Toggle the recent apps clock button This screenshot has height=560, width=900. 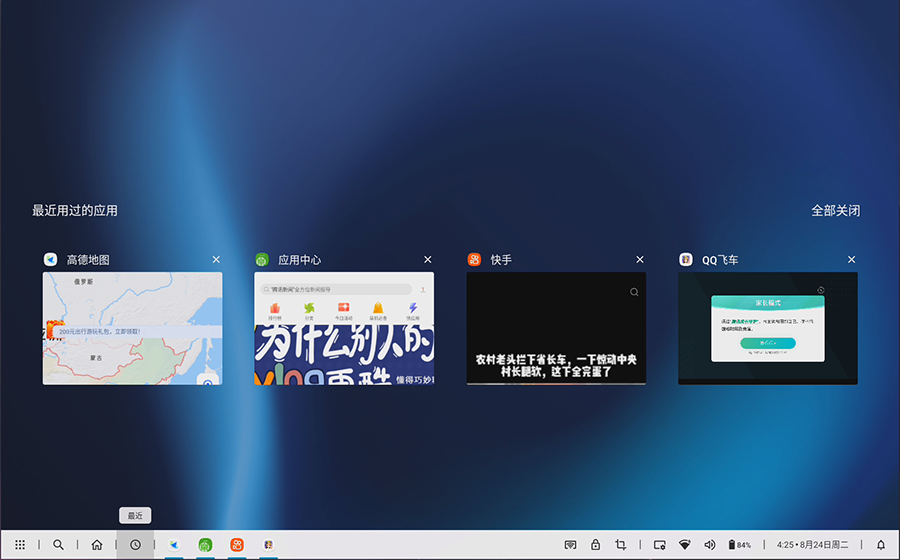point(135,545)
